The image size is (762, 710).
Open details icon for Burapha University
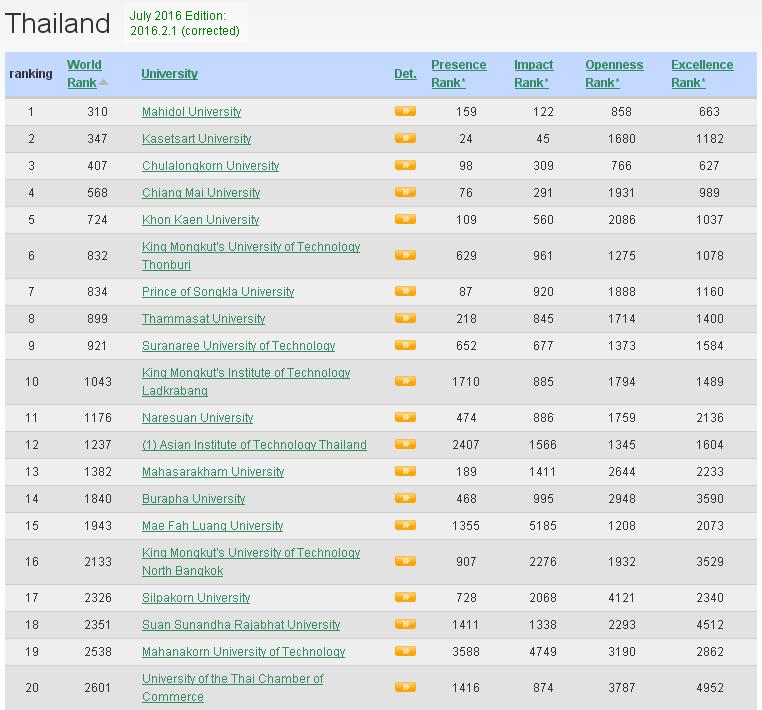[x=405, y=498]
